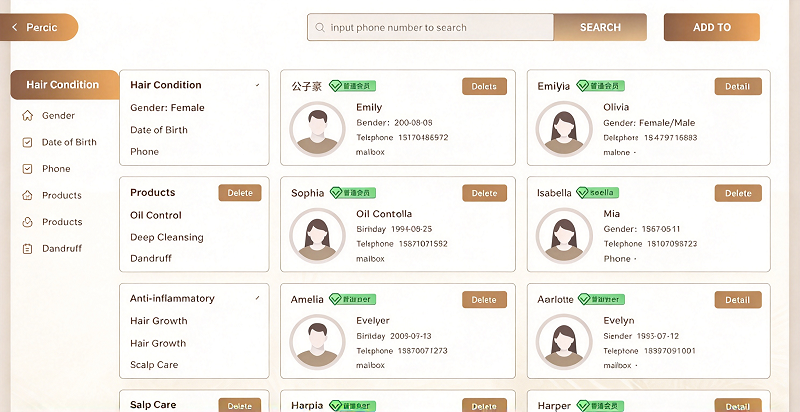This screenshot has width=800, height=412.
Task: Click the SEARCH button
Action: tap(600, 28)
